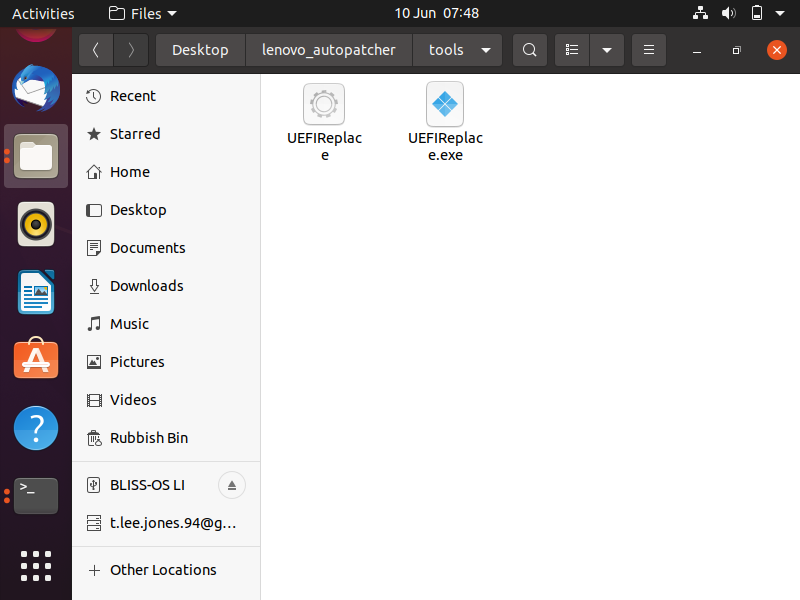Launch LibreOffice Writer from the dock
This screenshot has height=600, width=800.
pyautogui.click(x=36, y=292)
